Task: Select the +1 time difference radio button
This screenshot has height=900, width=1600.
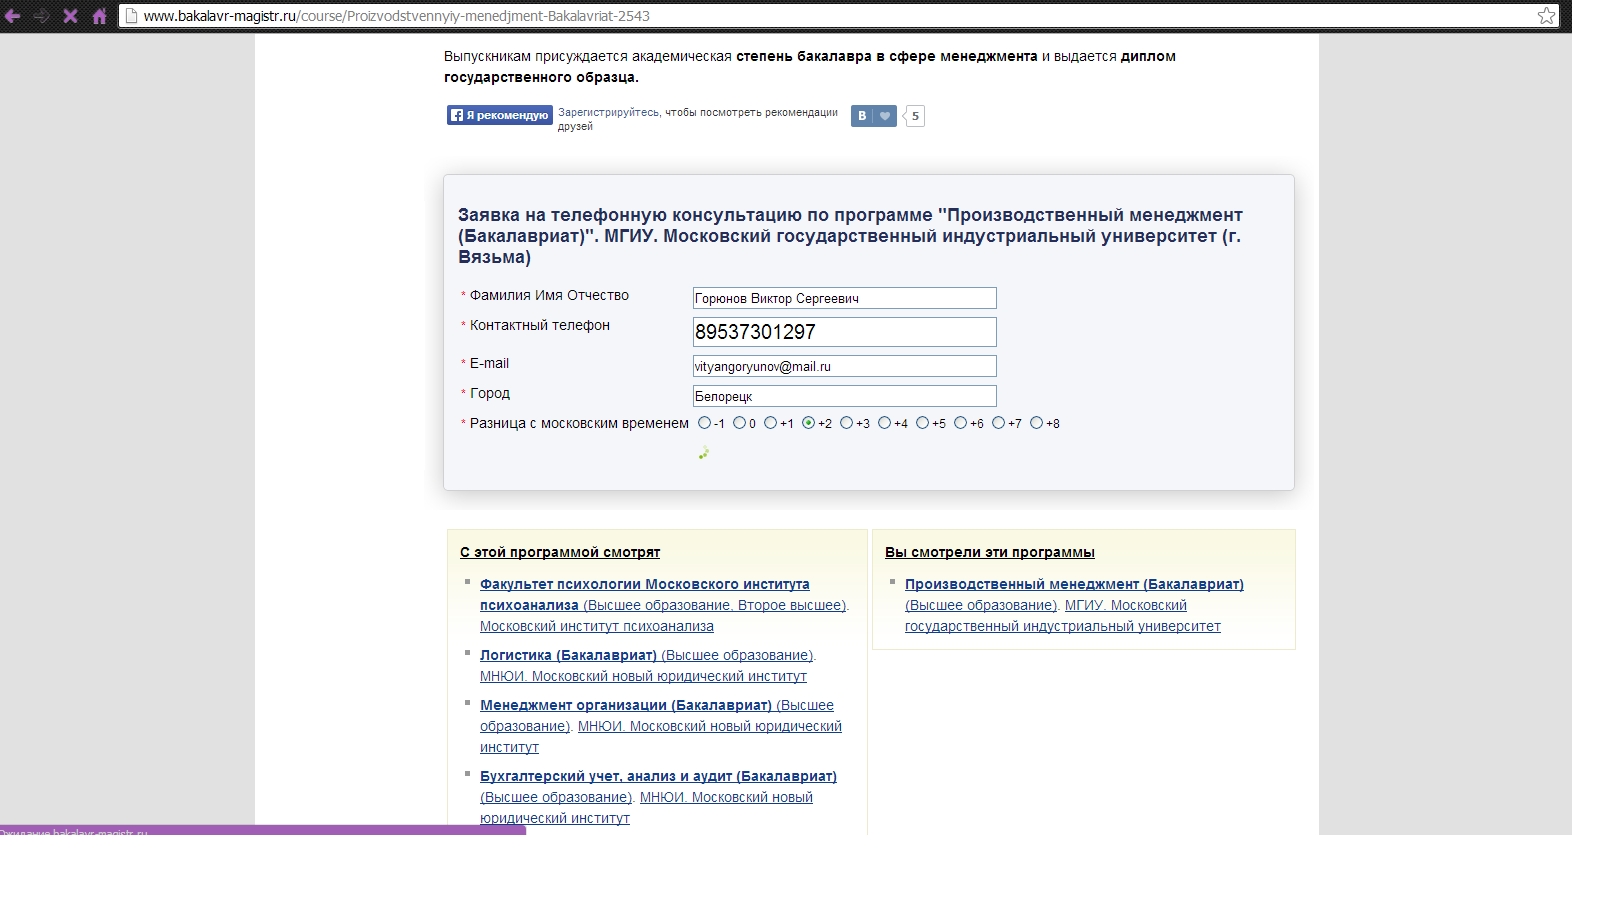Action: pyautogui.click(x=770, y=423)
